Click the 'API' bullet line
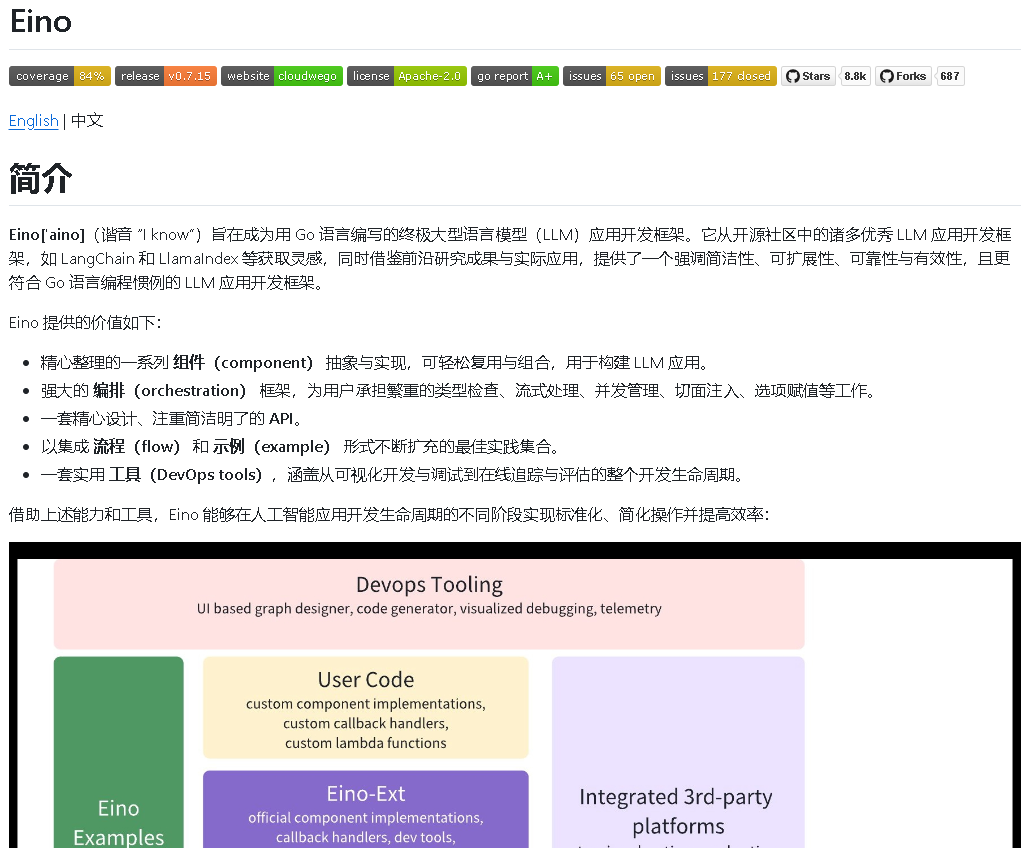Viewport: 1035px width, 848px height. (x=172, y=418)
